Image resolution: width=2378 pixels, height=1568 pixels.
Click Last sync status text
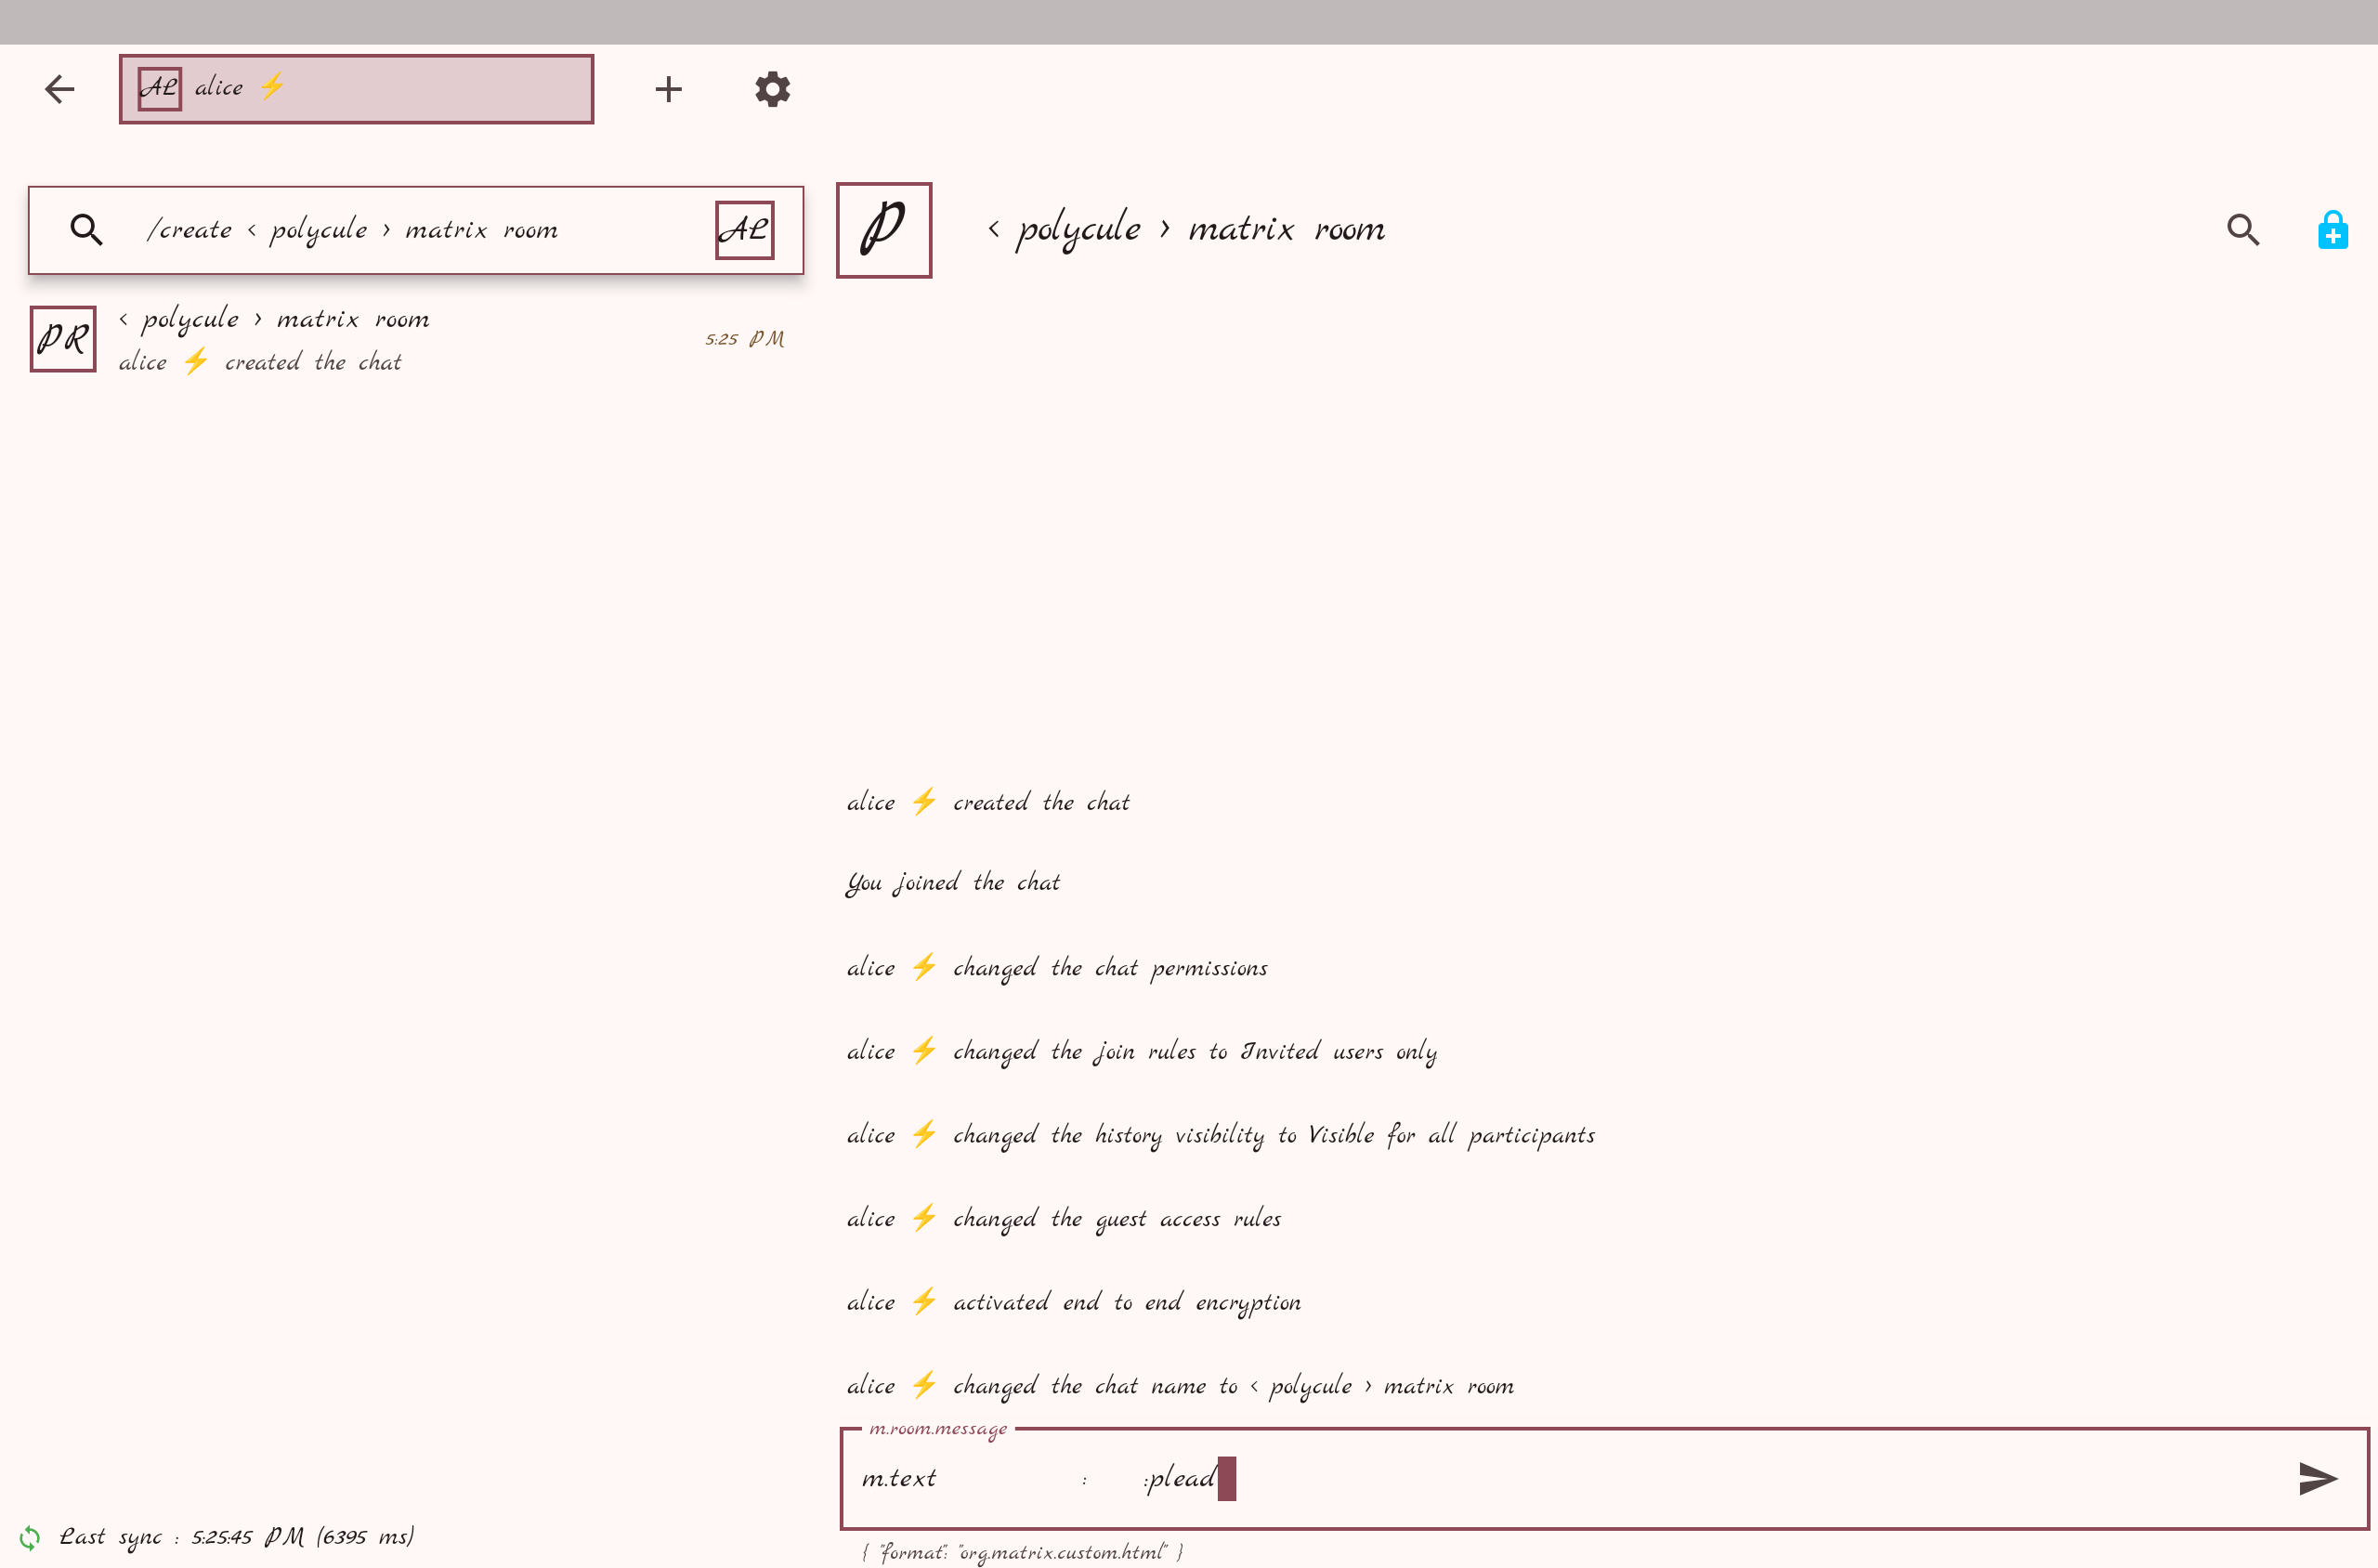pyautogui.click(x=236, y=1537)
